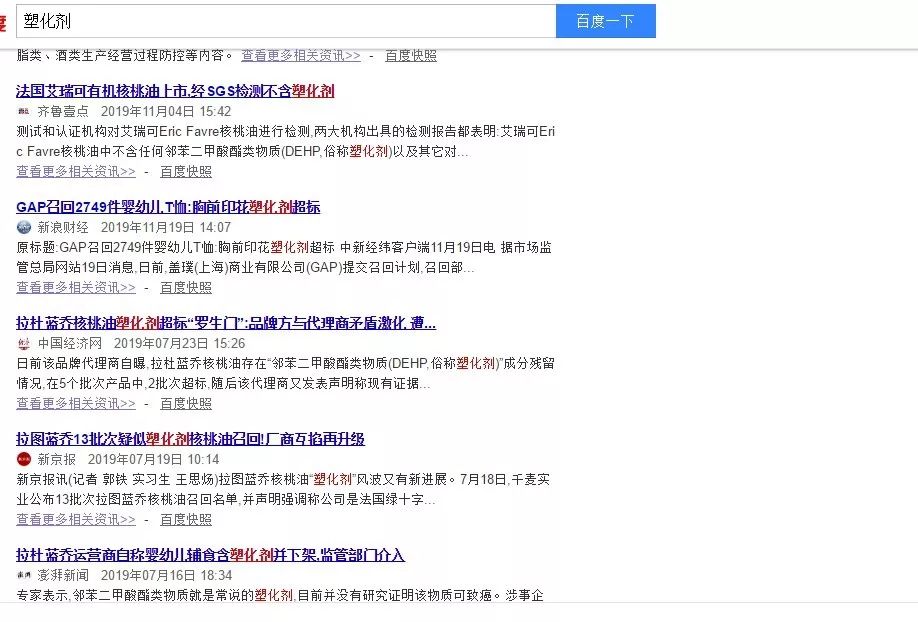The height and width of the screenshot is (622, 918).
Task: Open the GAP召回2749件婴幼儿T恤 headline
Action: click(168, 207)
